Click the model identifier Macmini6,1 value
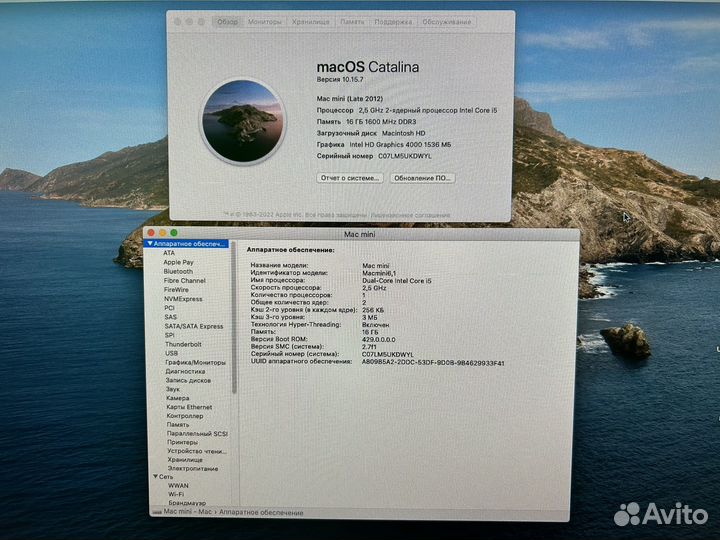 [379, 273]
